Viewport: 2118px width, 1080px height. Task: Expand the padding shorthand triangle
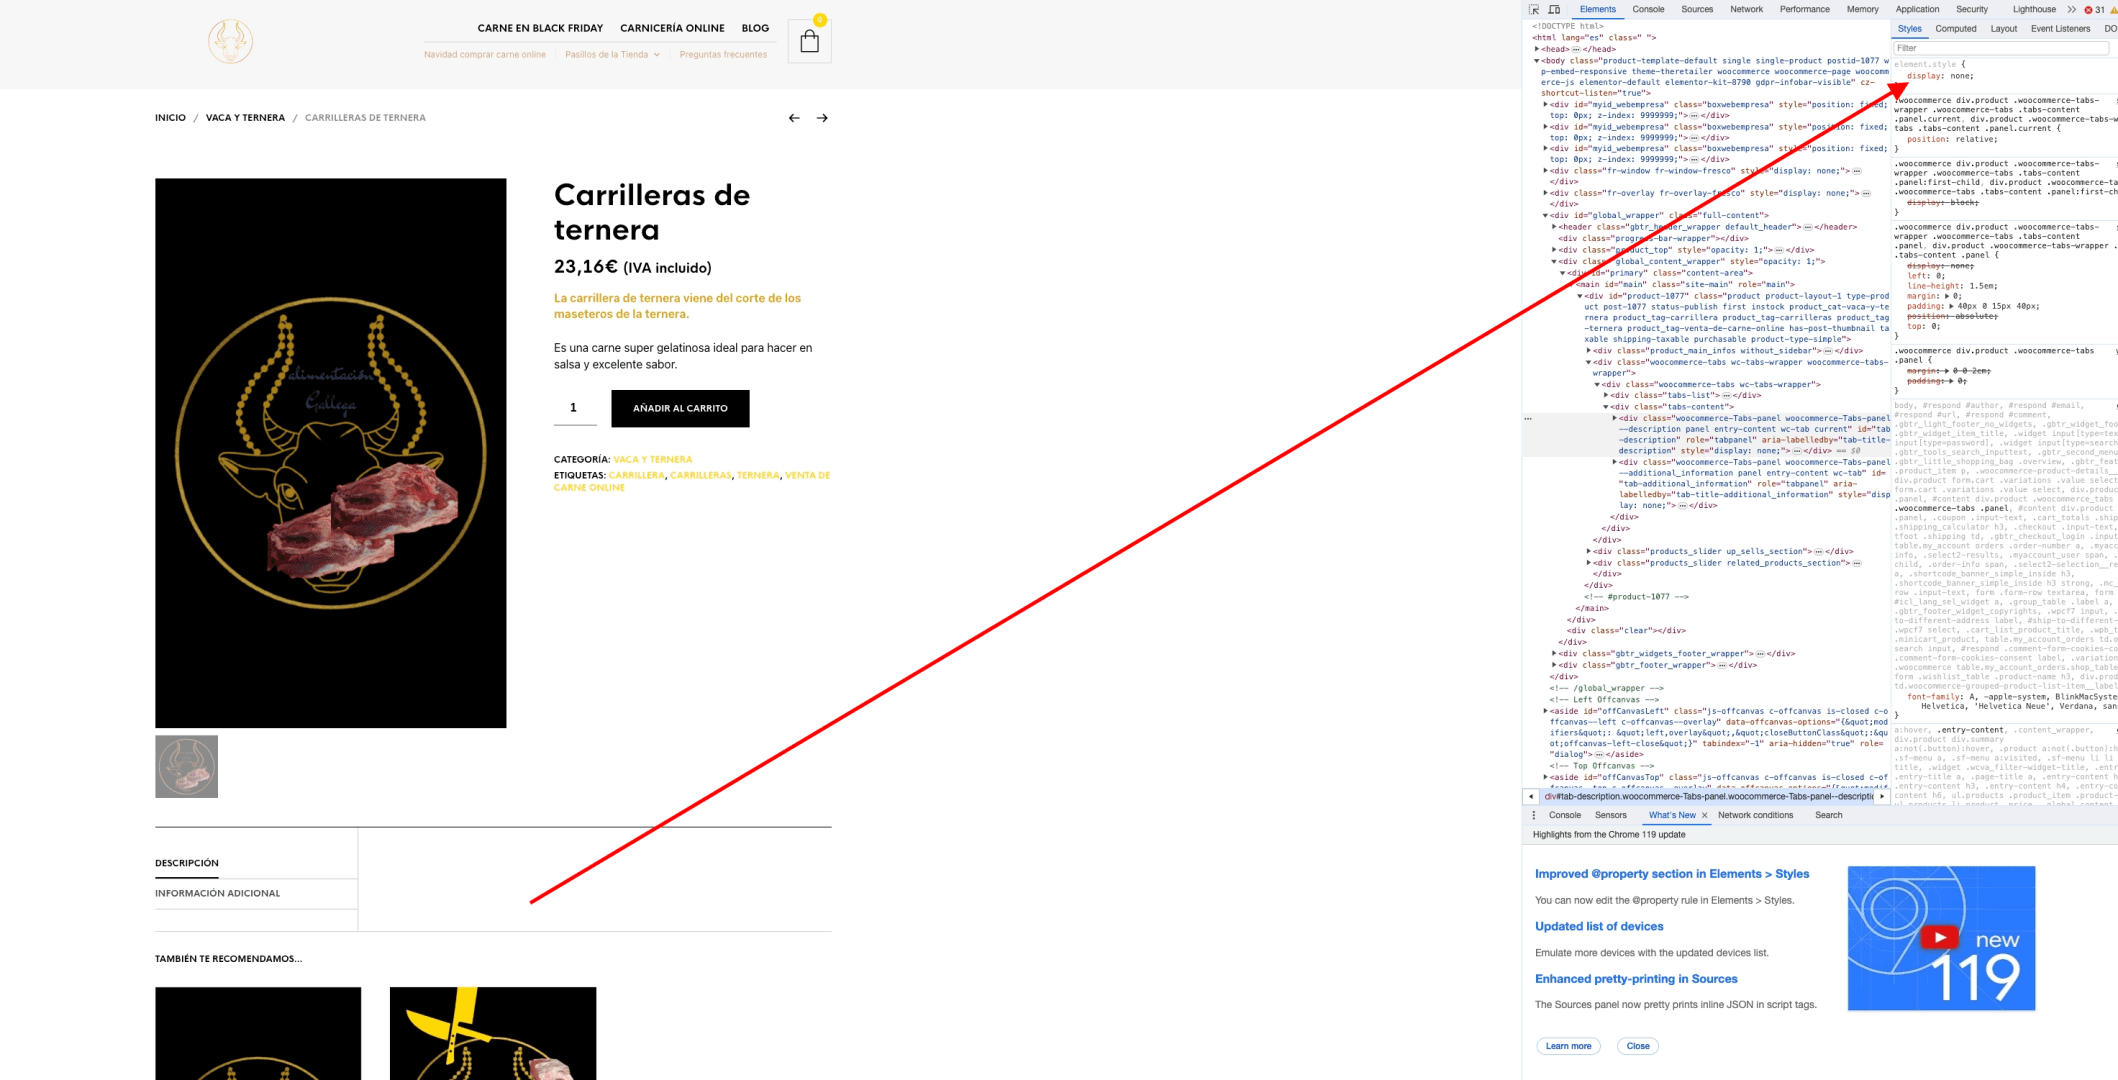tap(1951, 306)
